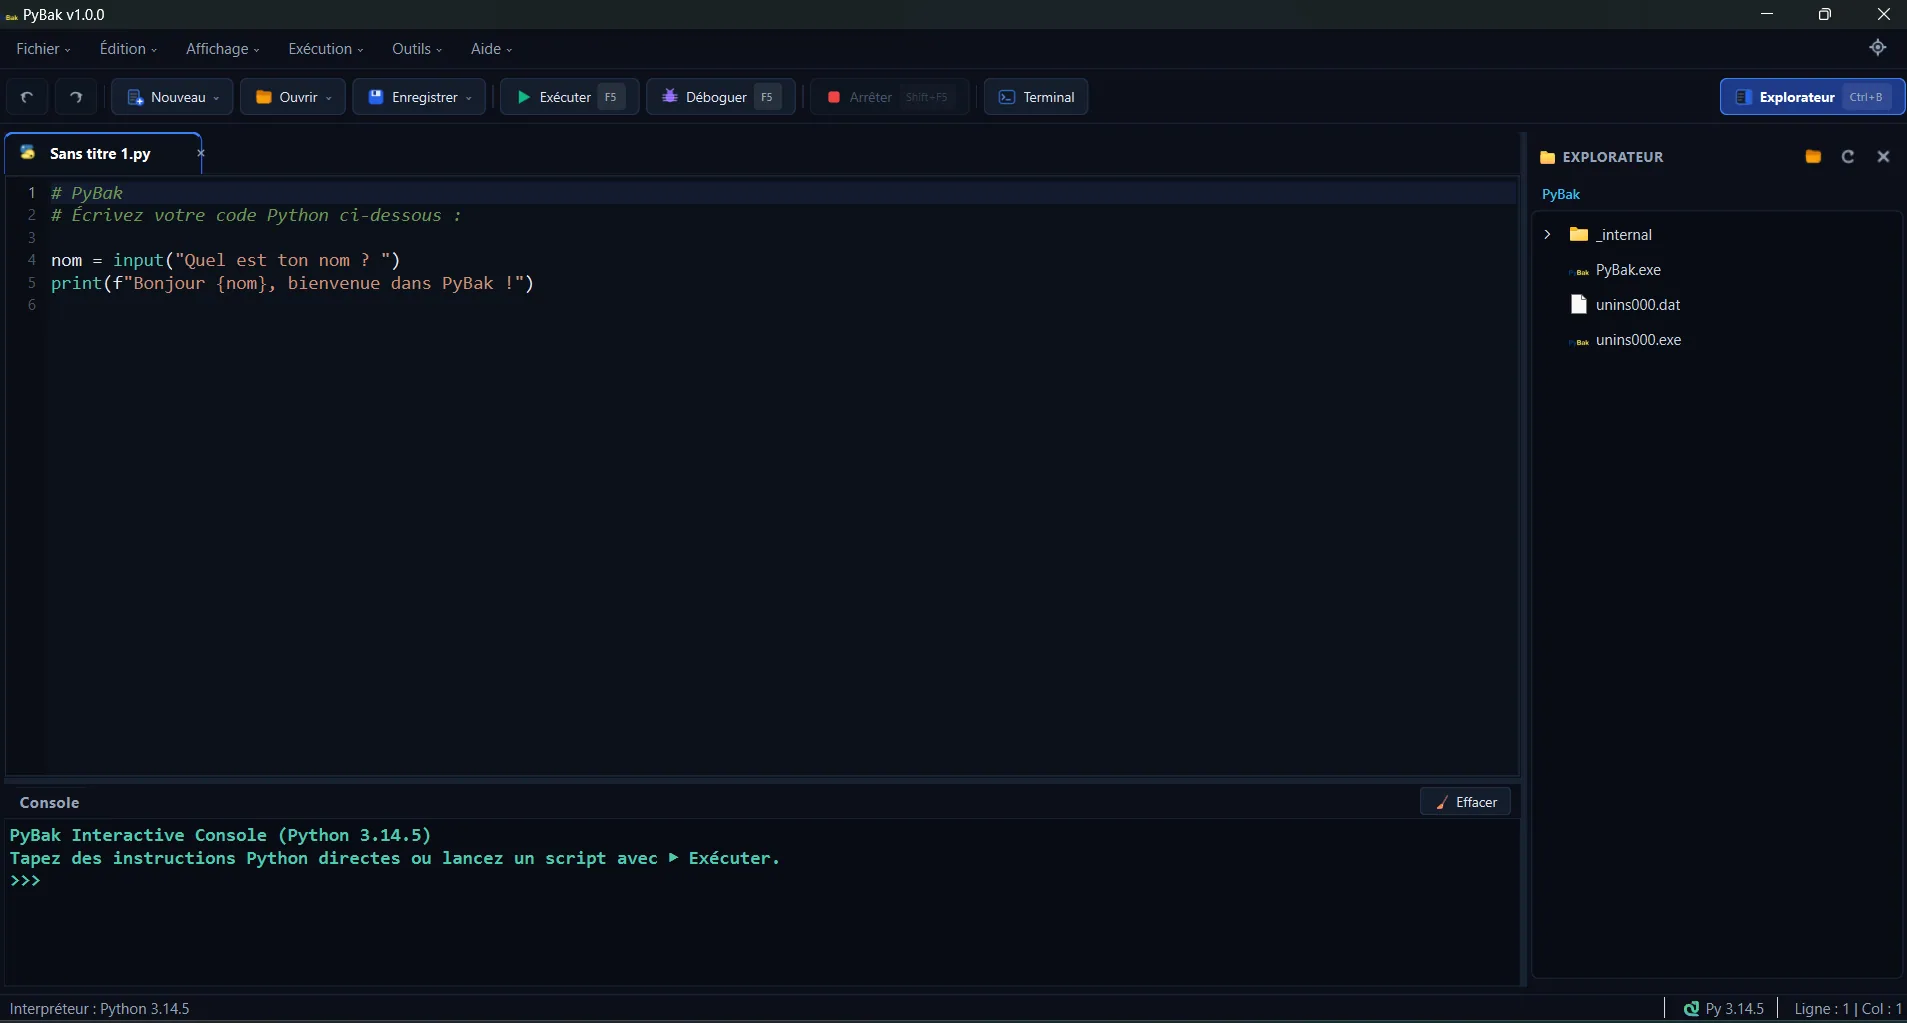Screen dimensions: 1907x1023
Task: Open folder icon in the Explorateur header
Action: (x=1813, y=156)
